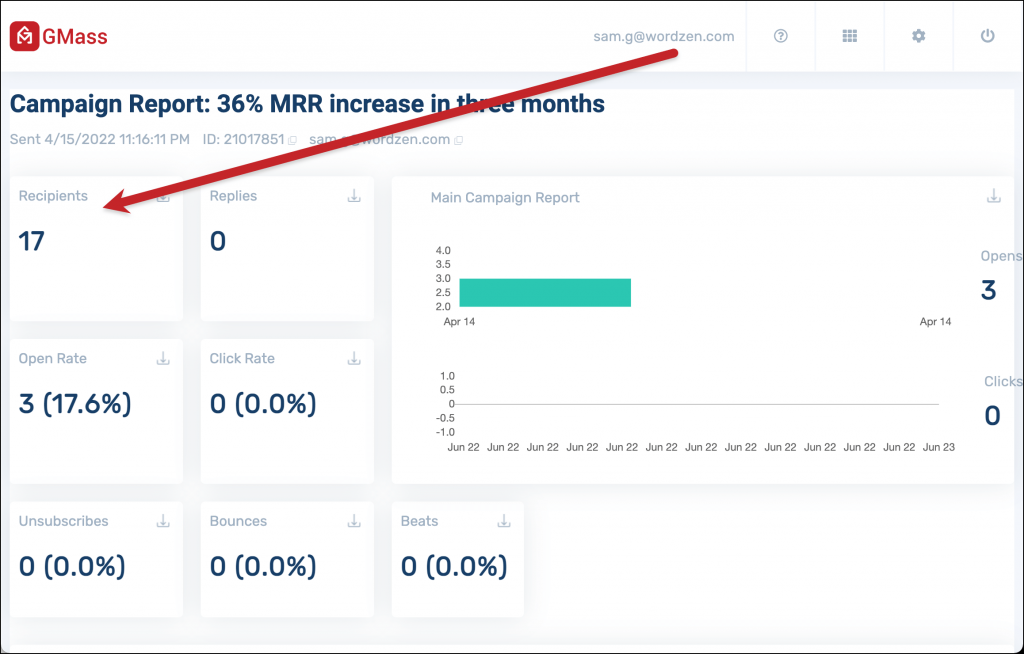Open external link beside sender email address
Image resolution: width=1024 pixels, height=654 pixels.
pos(459,139)
